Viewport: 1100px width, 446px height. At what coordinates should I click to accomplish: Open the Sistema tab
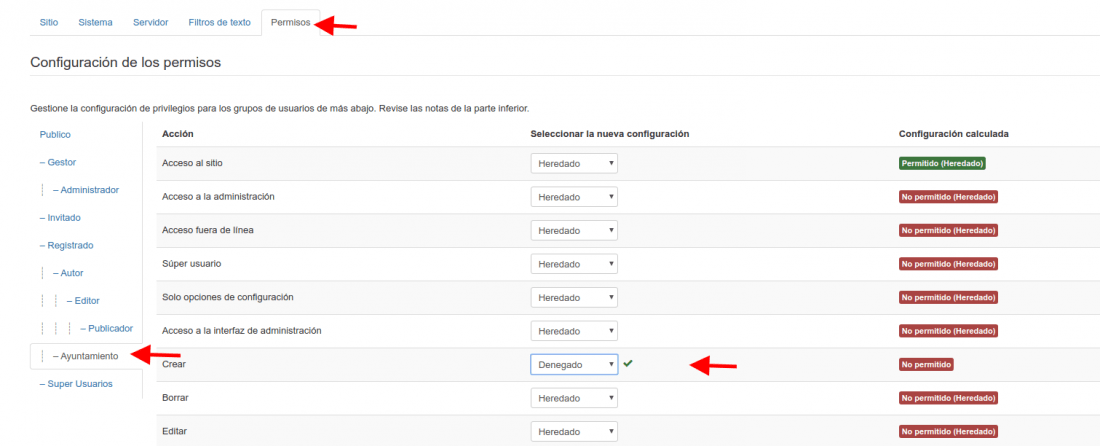(95, 22)
